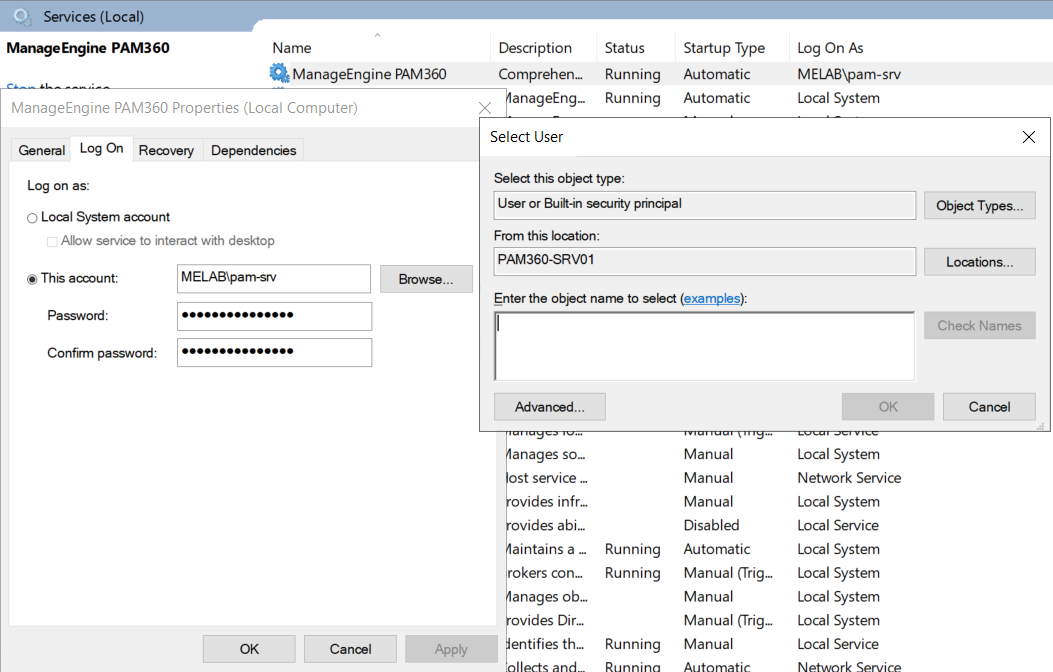The width and height of the screenshot is (1053, 672).
Task: Open the Recovery tab
Action: tap(166, 150)
